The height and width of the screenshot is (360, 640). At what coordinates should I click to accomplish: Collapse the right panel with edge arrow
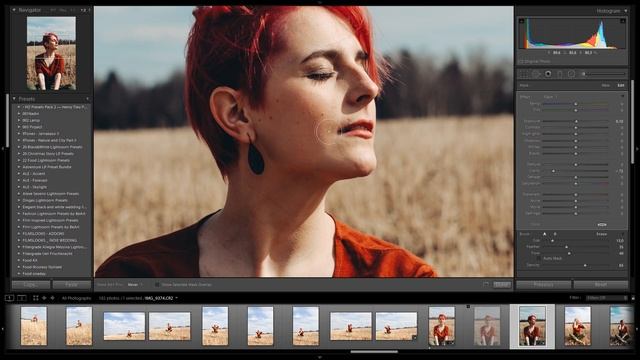point(638,149)
